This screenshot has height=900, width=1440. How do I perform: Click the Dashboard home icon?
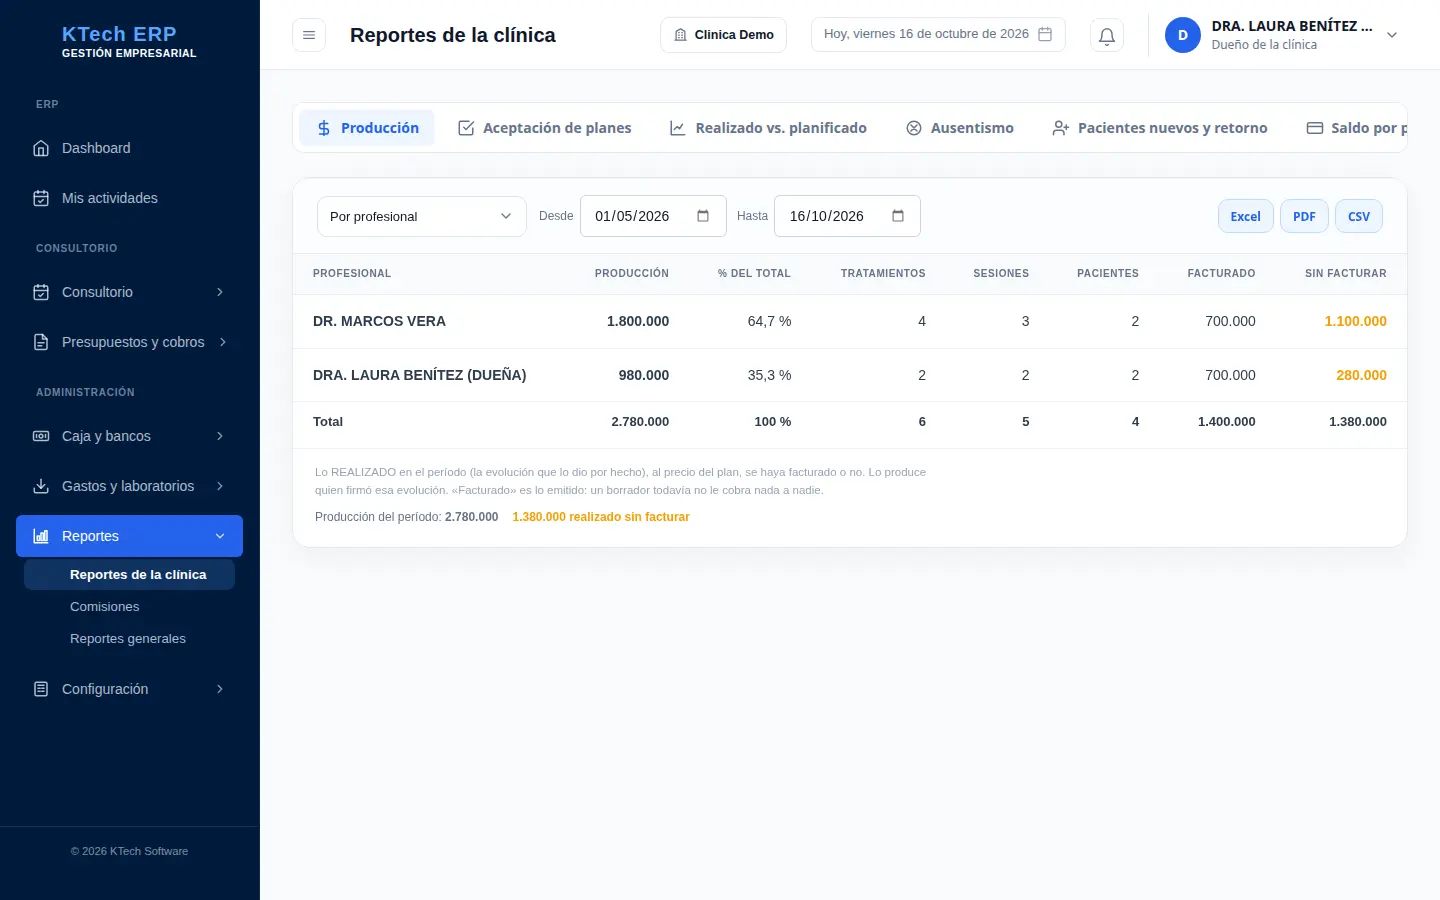[x=41, y=148]
